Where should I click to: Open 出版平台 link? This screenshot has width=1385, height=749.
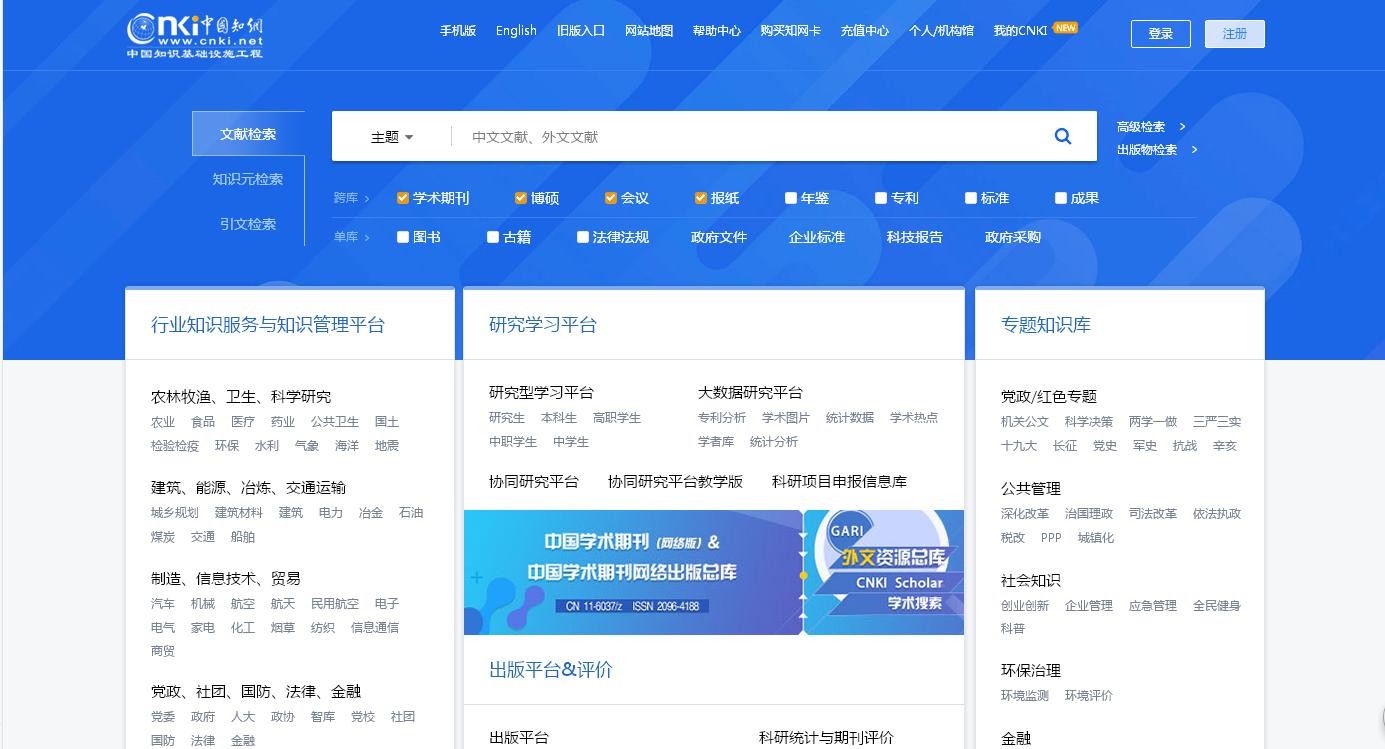tap(519, 738)
